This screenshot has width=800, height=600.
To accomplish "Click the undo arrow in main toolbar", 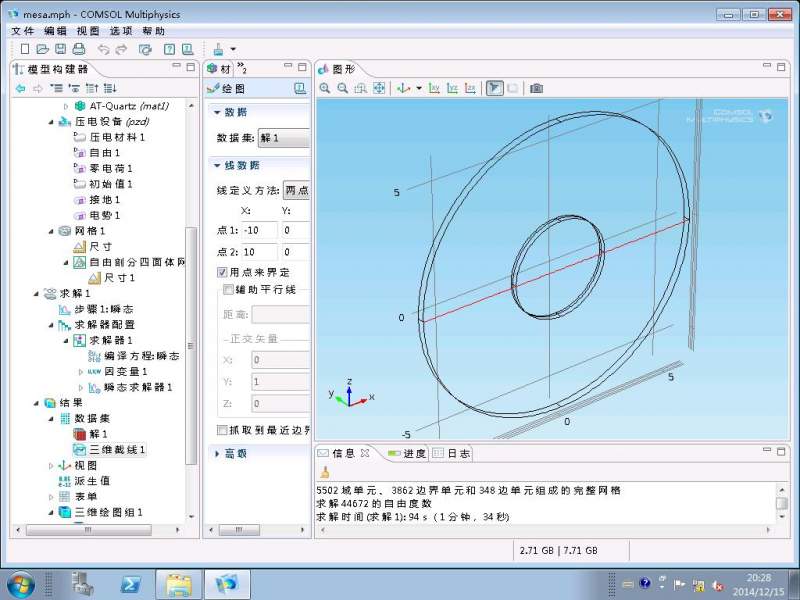I will [x=103, y=49].
